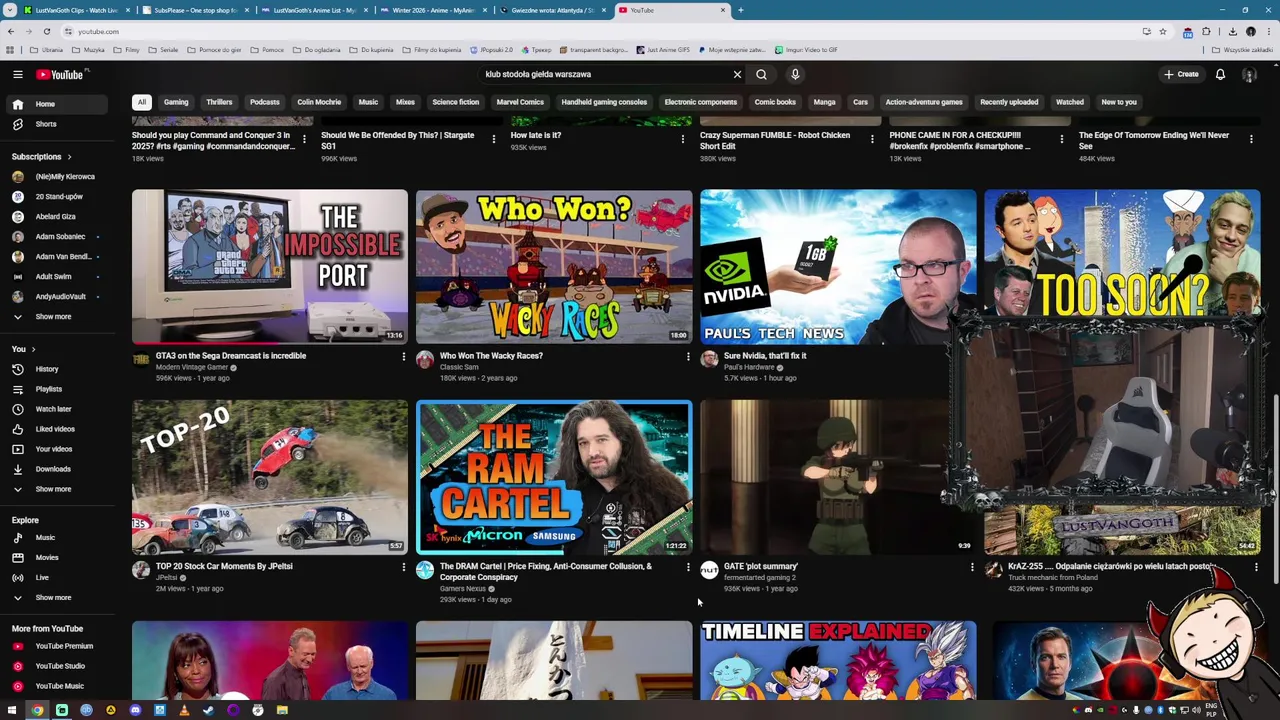Play the TOP-20 stock car thumbnail
Viewport: 1280px width, 720px height.
270,477
